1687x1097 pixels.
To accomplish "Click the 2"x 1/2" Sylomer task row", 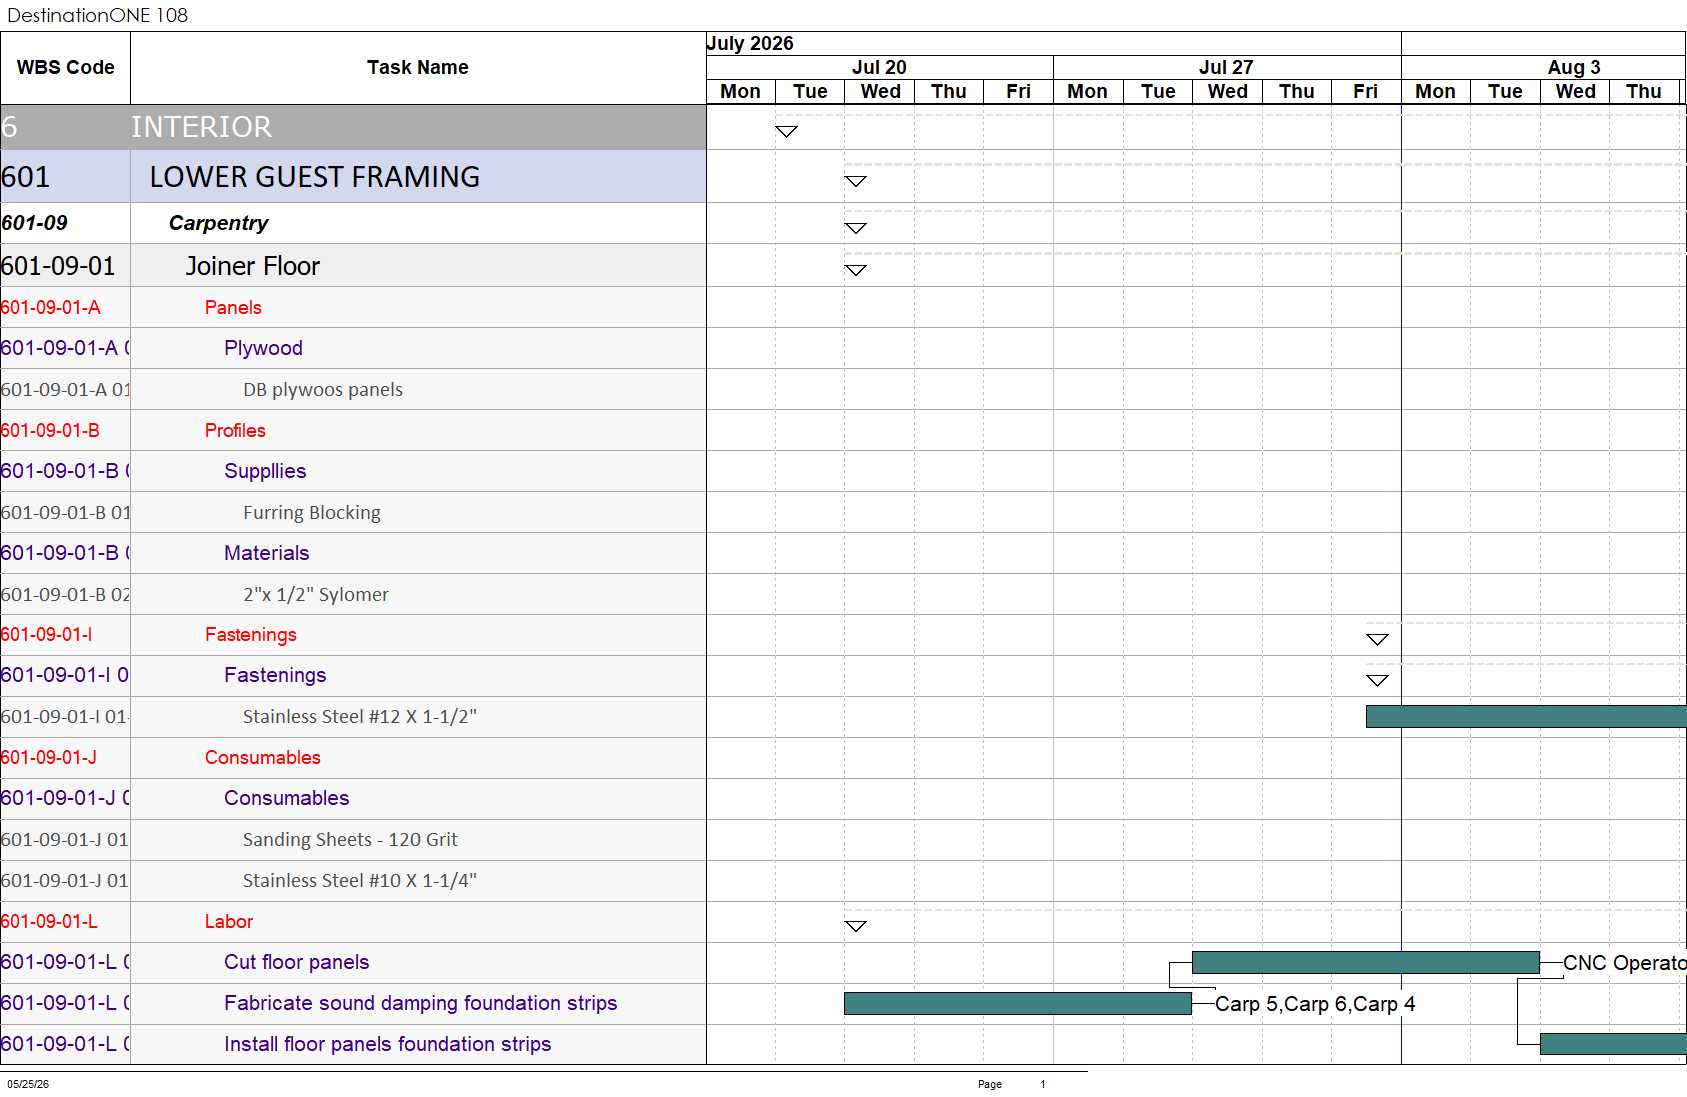I will (353, 594).
